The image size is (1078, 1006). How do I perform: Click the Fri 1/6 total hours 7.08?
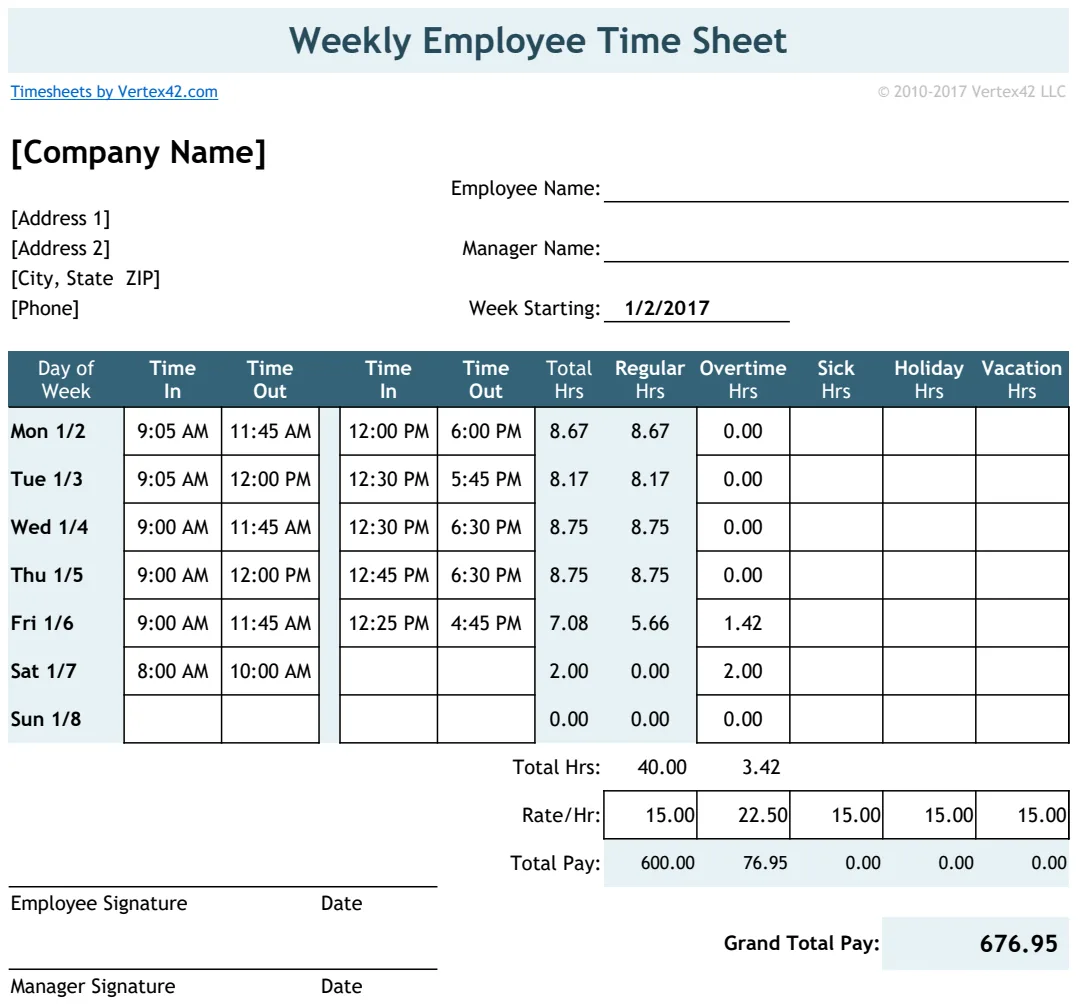pyautogui.click(x=569, y=623)
